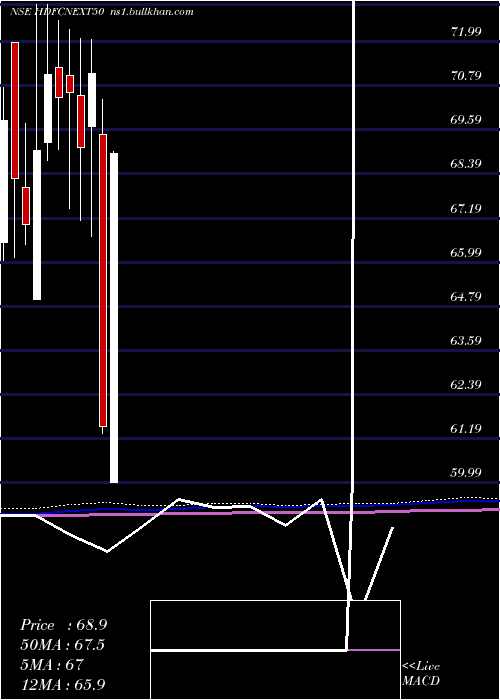Select the 65.99 price axis label

point(467,252)
